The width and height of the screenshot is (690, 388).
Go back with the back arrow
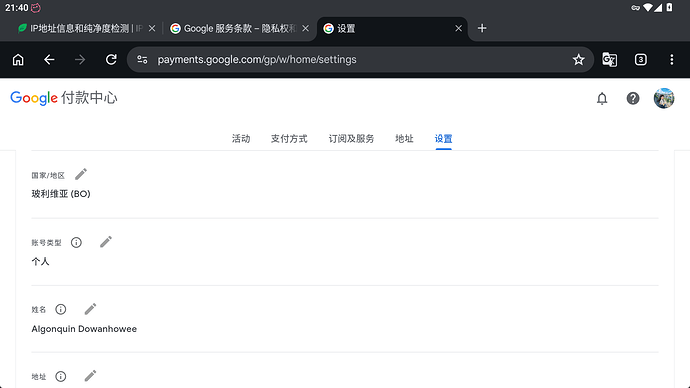coord(49,59)
